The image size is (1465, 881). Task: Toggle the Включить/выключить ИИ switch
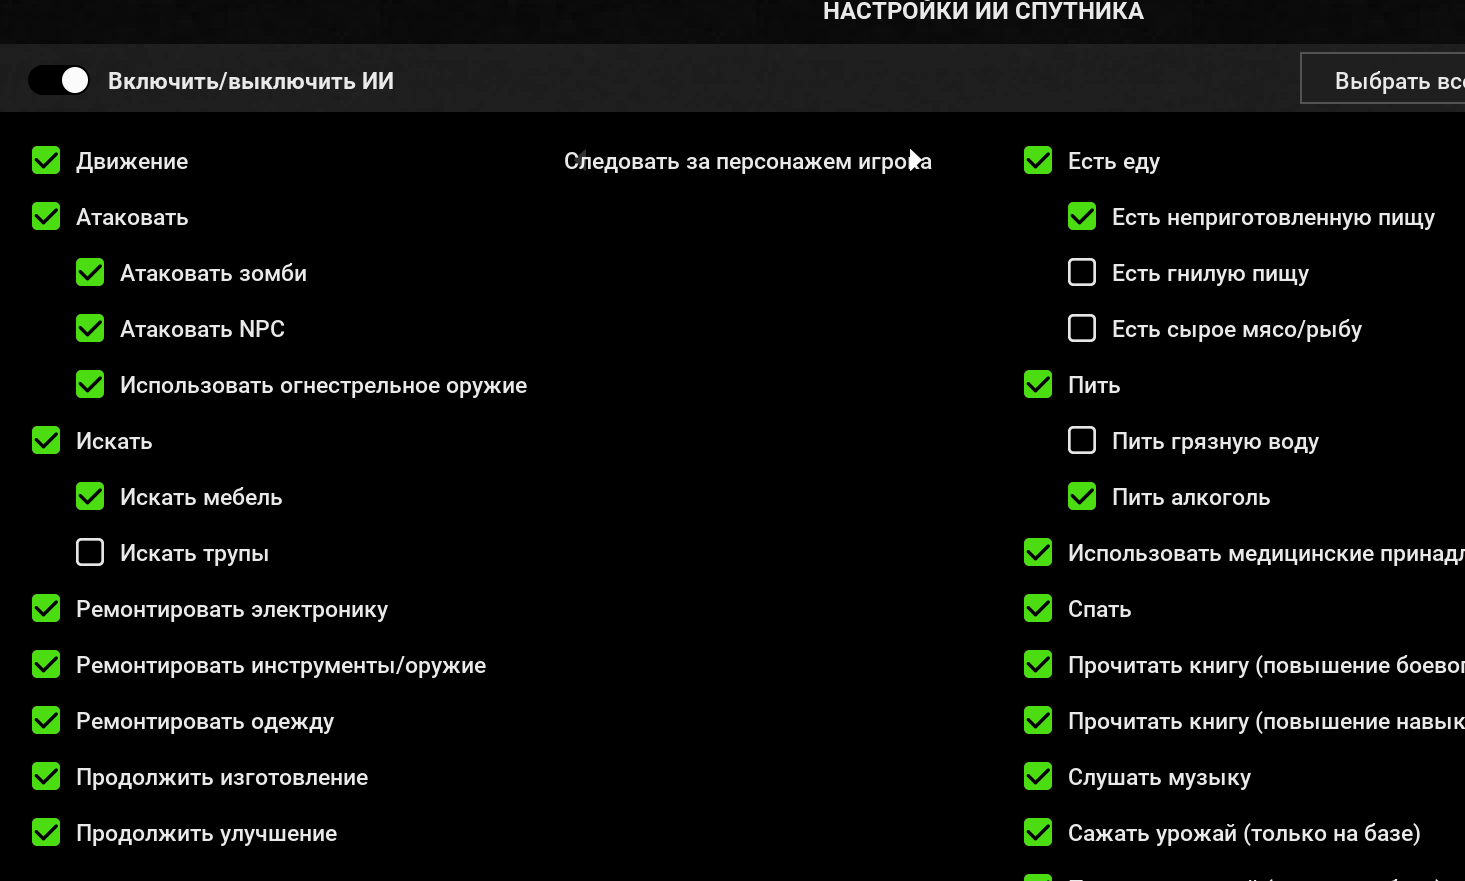[x=59, y=80]
